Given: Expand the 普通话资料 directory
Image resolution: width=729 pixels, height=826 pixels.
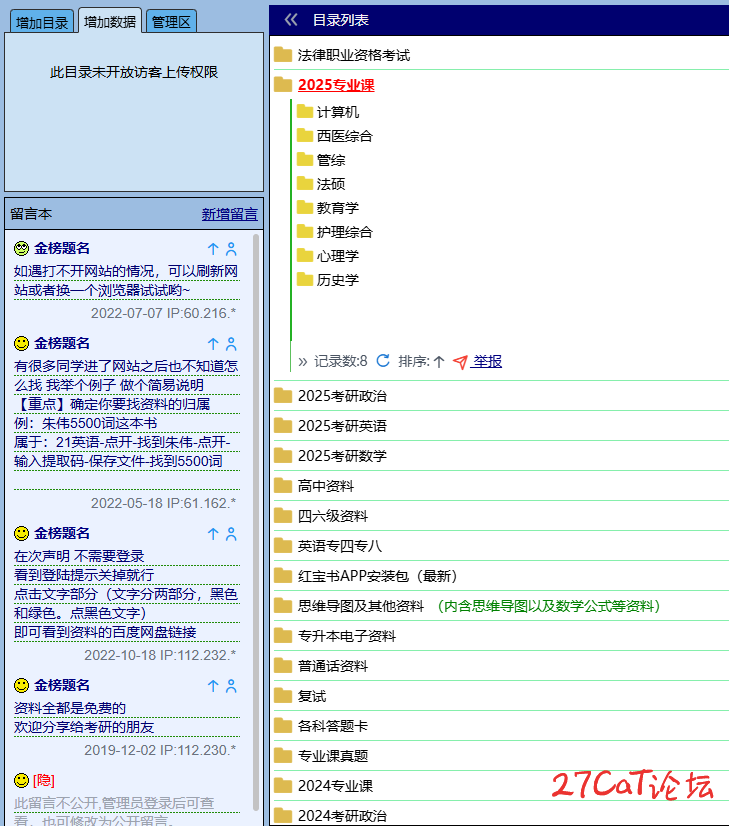Looking at the screenshot, I should coord(332,666).
